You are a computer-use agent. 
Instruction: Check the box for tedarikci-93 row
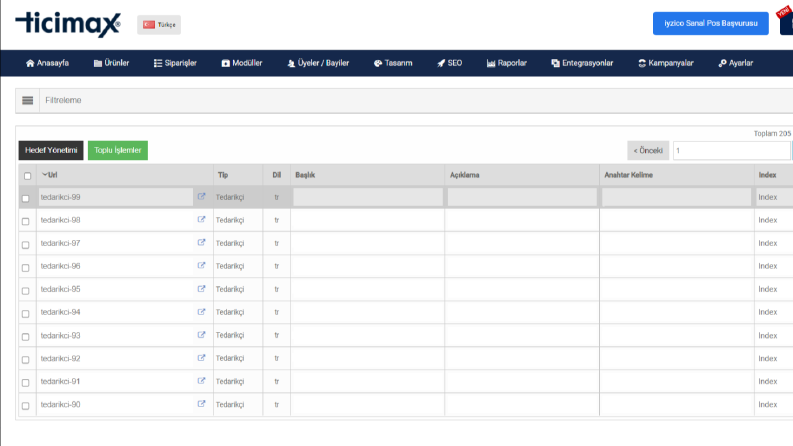click(x=26, y=336)
